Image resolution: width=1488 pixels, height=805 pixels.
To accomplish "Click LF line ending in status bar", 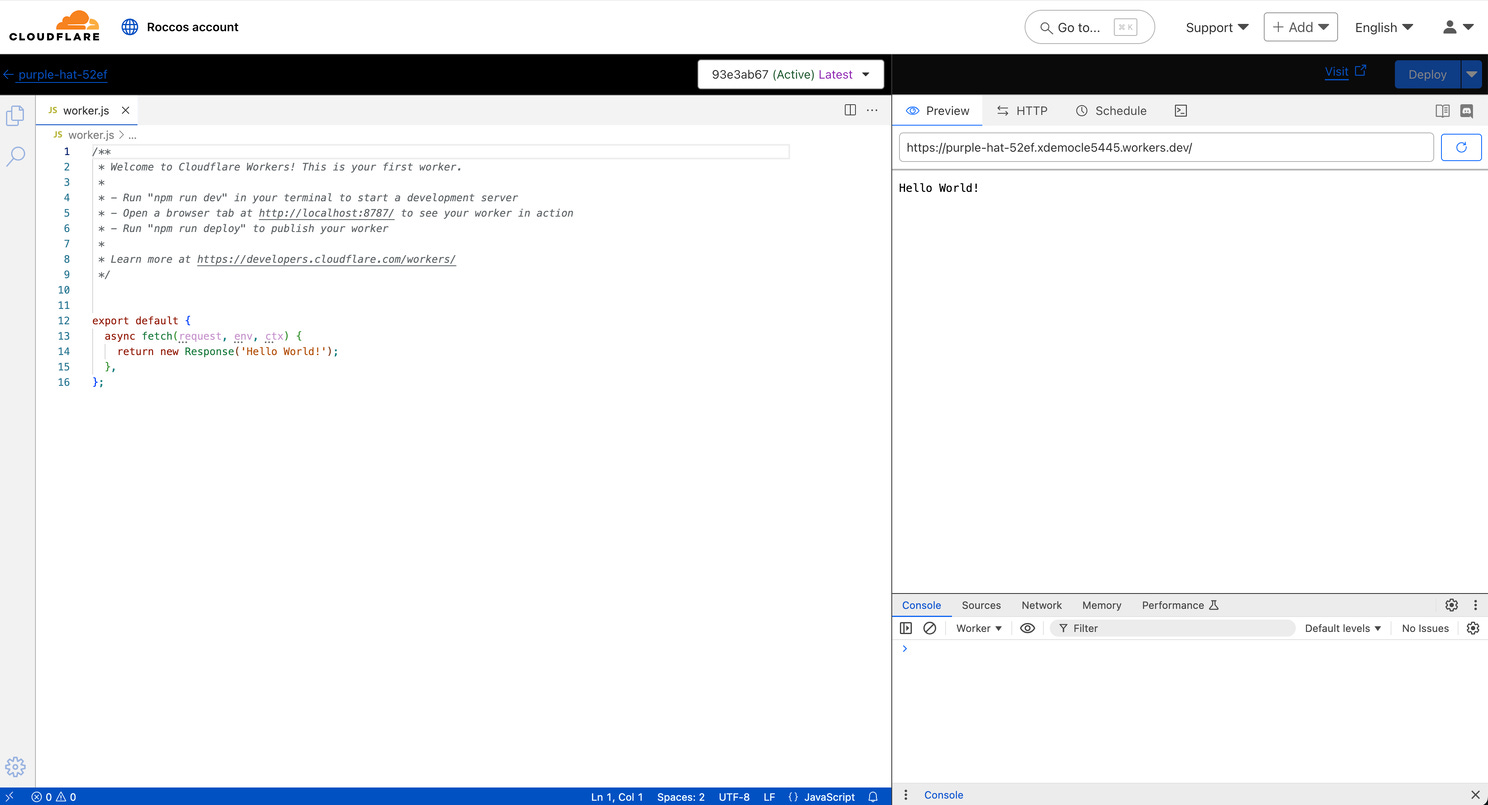I will (x=770, y=797).
